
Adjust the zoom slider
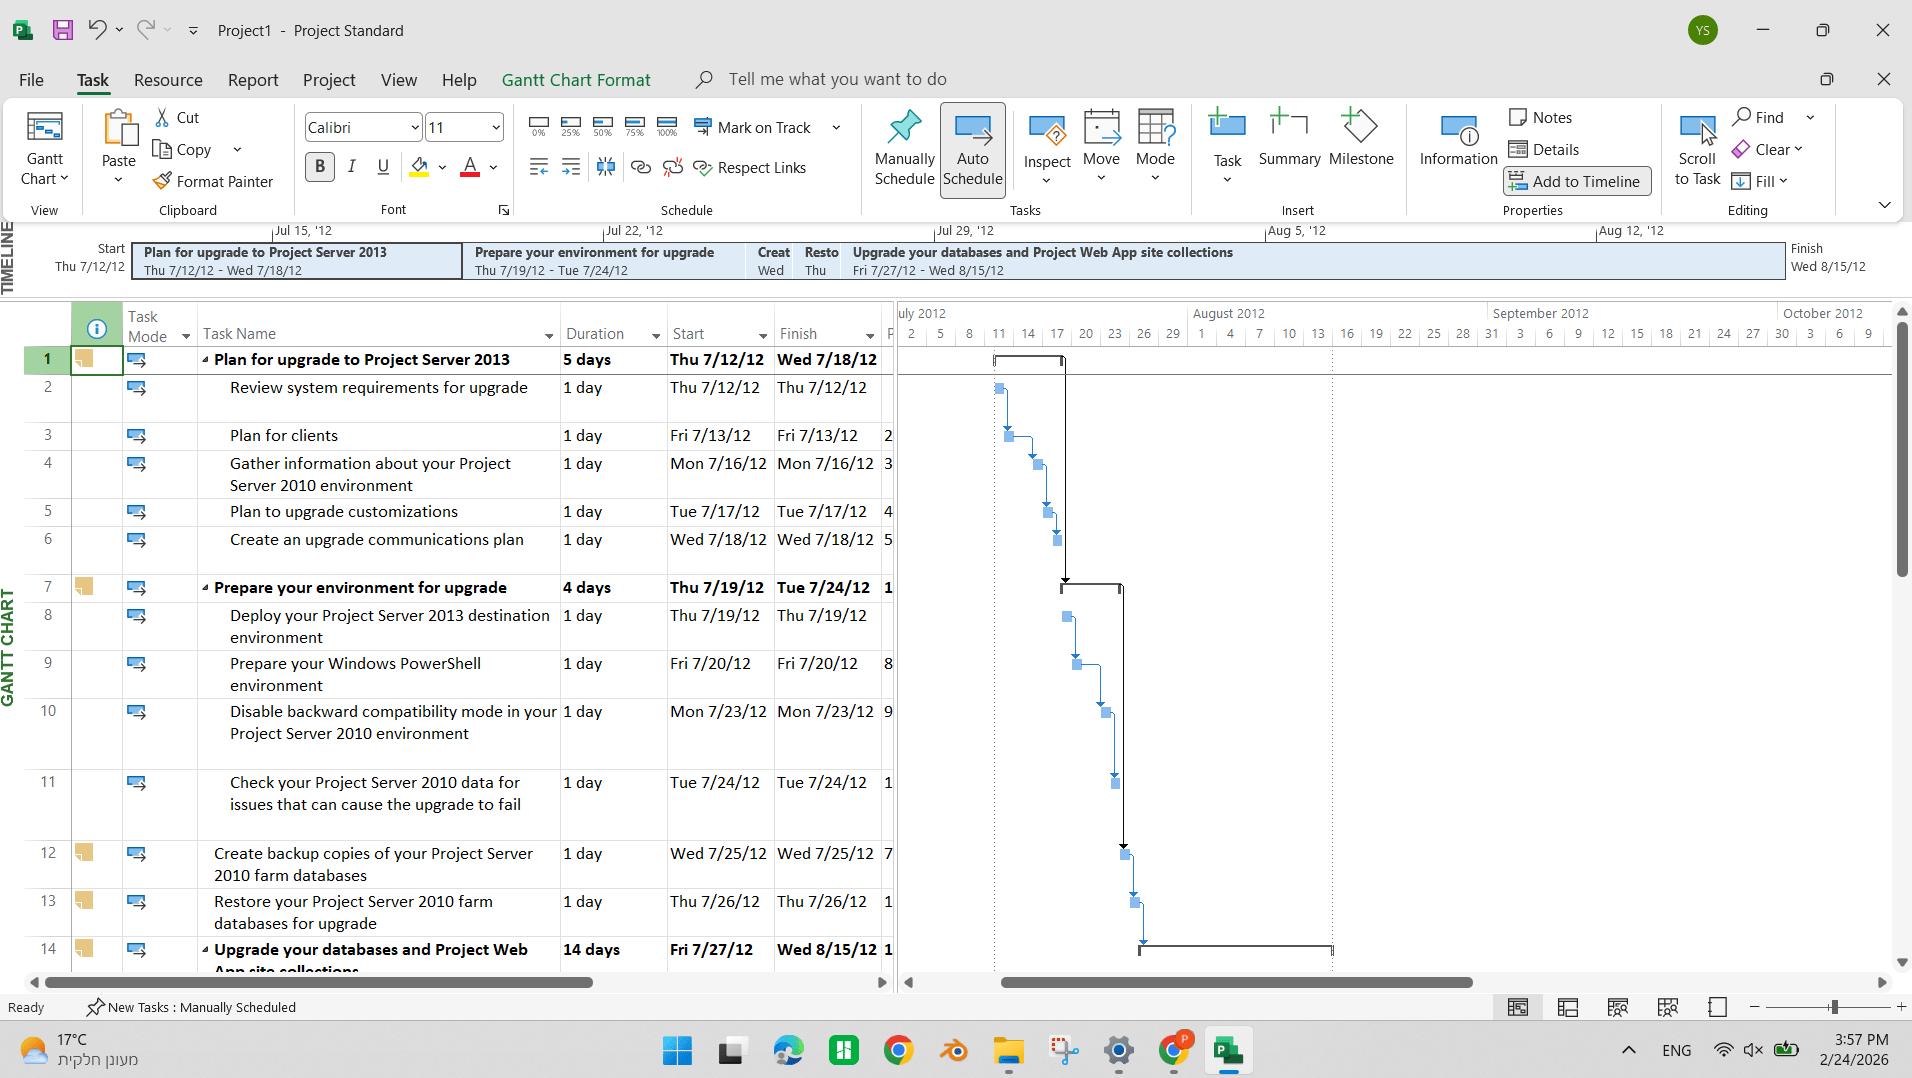(1833, 1007)
